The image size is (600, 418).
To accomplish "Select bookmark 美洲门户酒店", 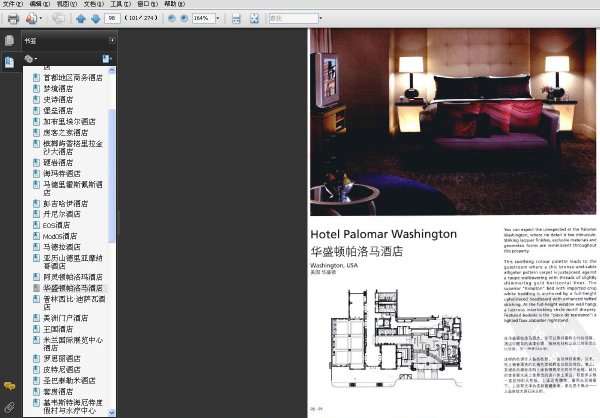I will coord(65,318).
